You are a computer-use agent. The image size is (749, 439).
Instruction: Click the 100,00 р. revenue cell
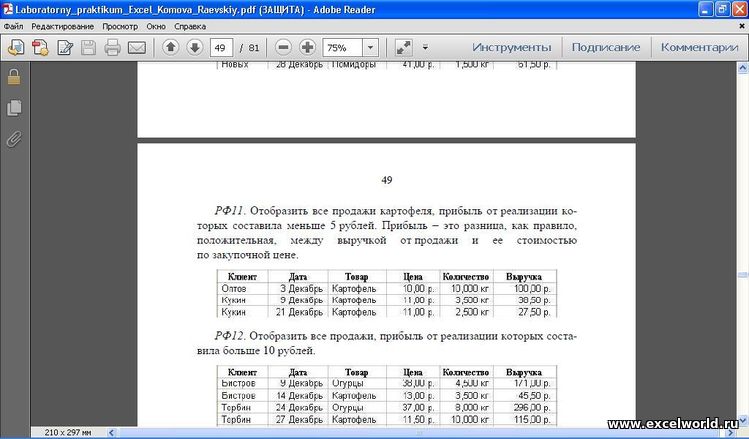click(x=532, y=289)
